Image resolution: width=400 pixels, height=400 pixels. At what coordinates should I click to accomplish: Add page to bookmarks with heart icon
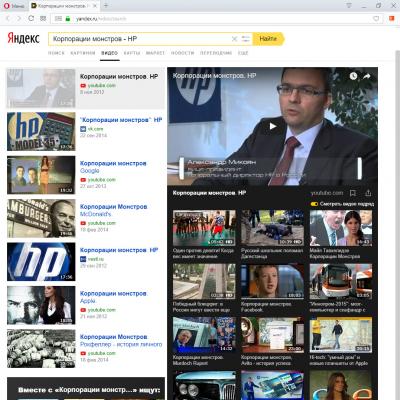(x=376, y=19)
